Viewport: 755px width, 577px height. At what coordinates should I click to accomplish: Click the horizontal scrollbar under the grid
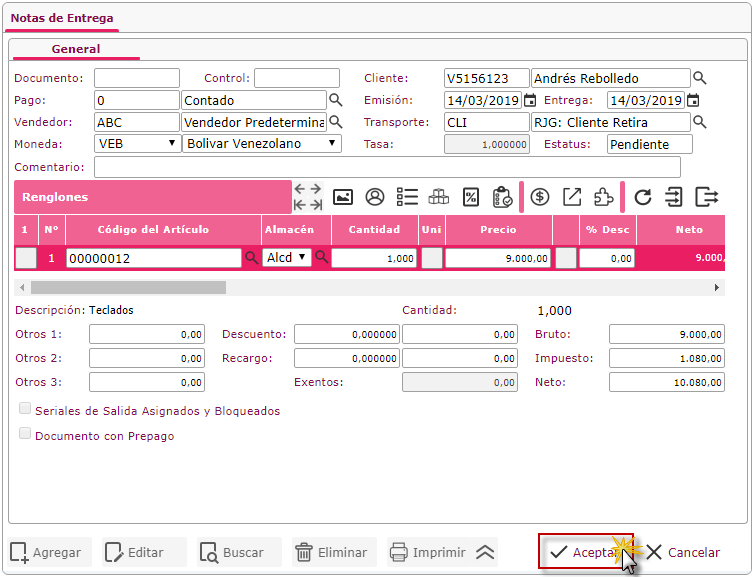point(128,288)
